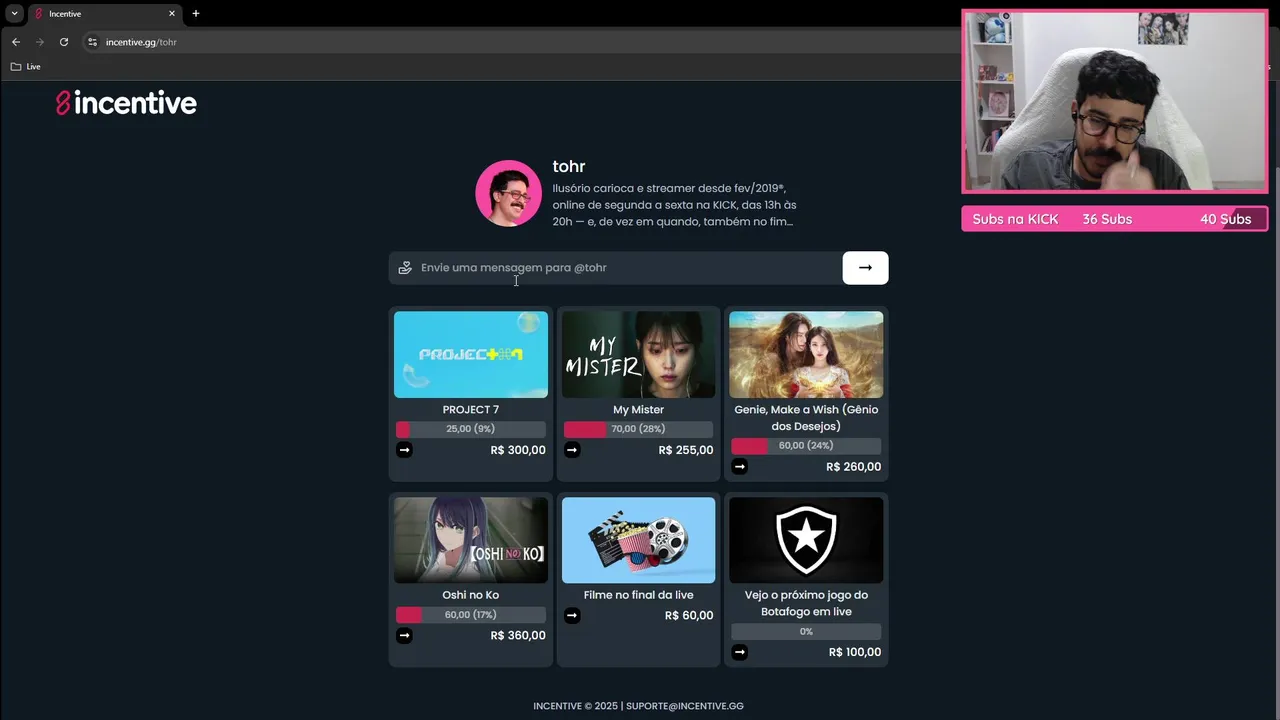Open the Live bookmarks folder
Image resolution: width=1280 pixels, height=720 pixels.
point(26,67)
